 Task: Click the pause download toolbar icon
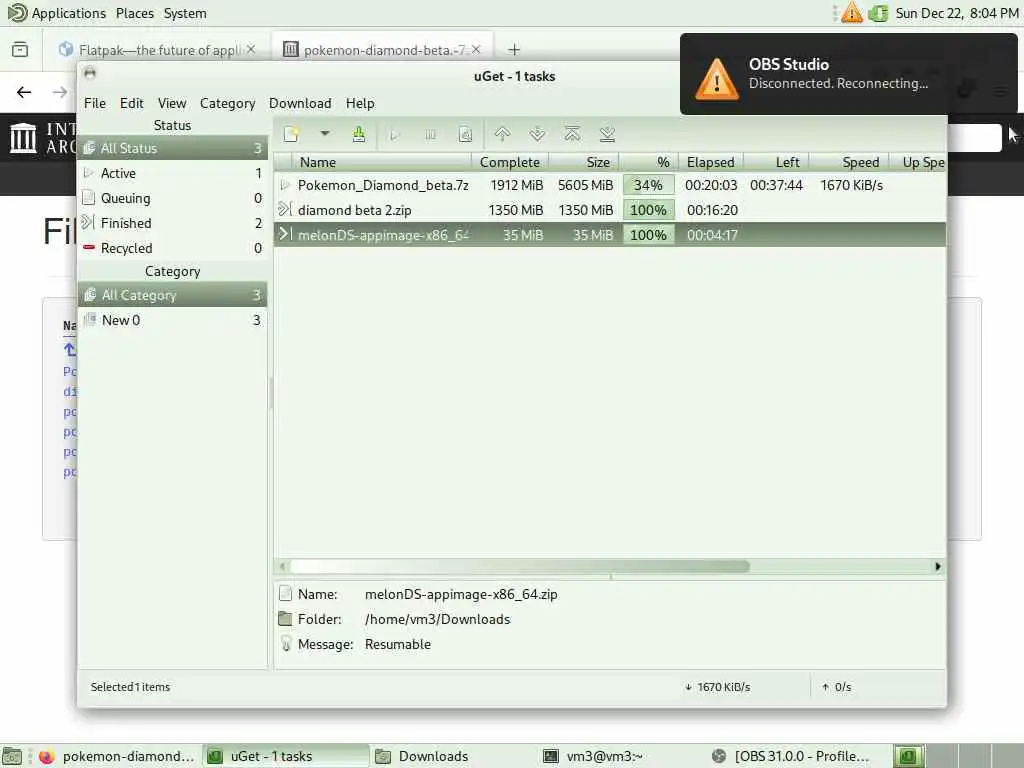tap(430, 135)
